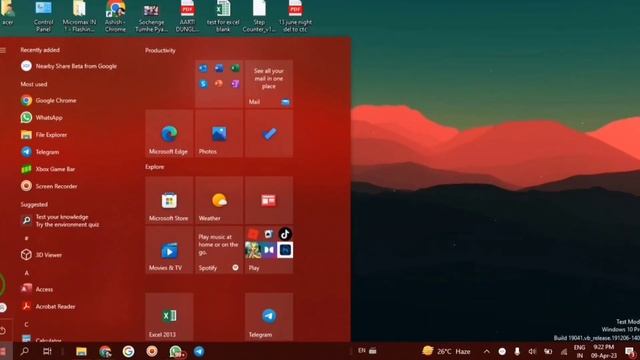Image resolution: width=640 pixels, height=360 pixels.
Task: Jump using the # list header
Action: [27, 238]
